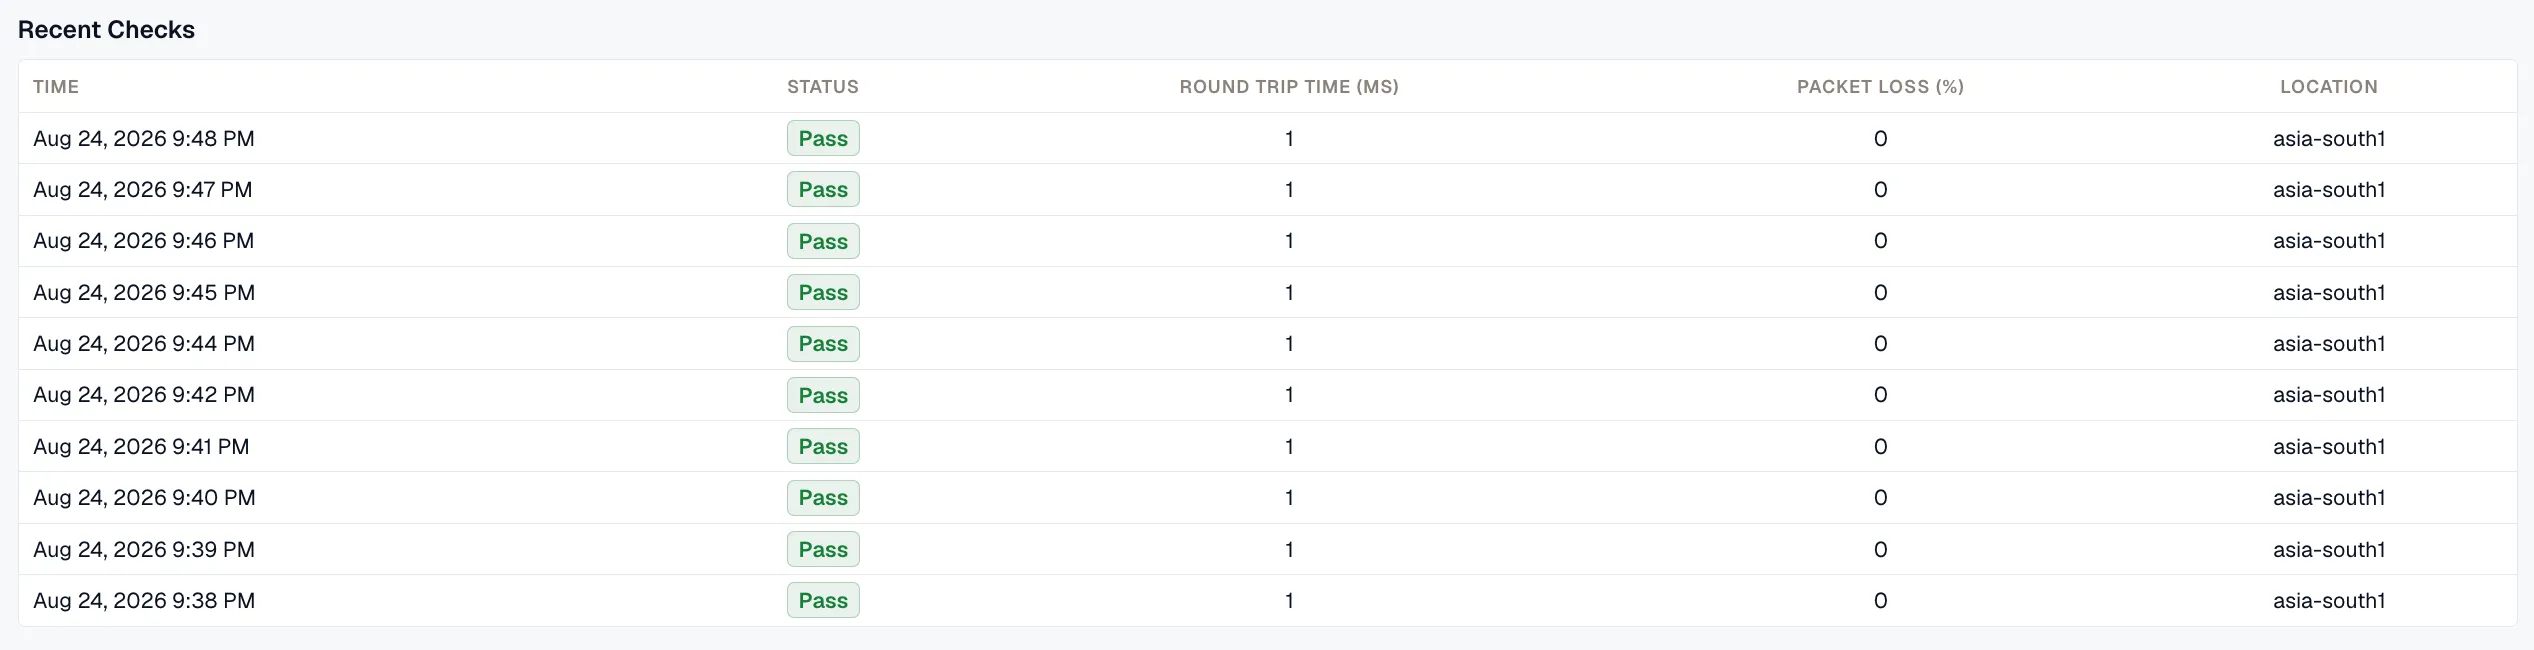The height and width of the screenshot is (650, 2534).
Task: Select the Pass badge for 9:48 PM check
Action: [823, 139]
